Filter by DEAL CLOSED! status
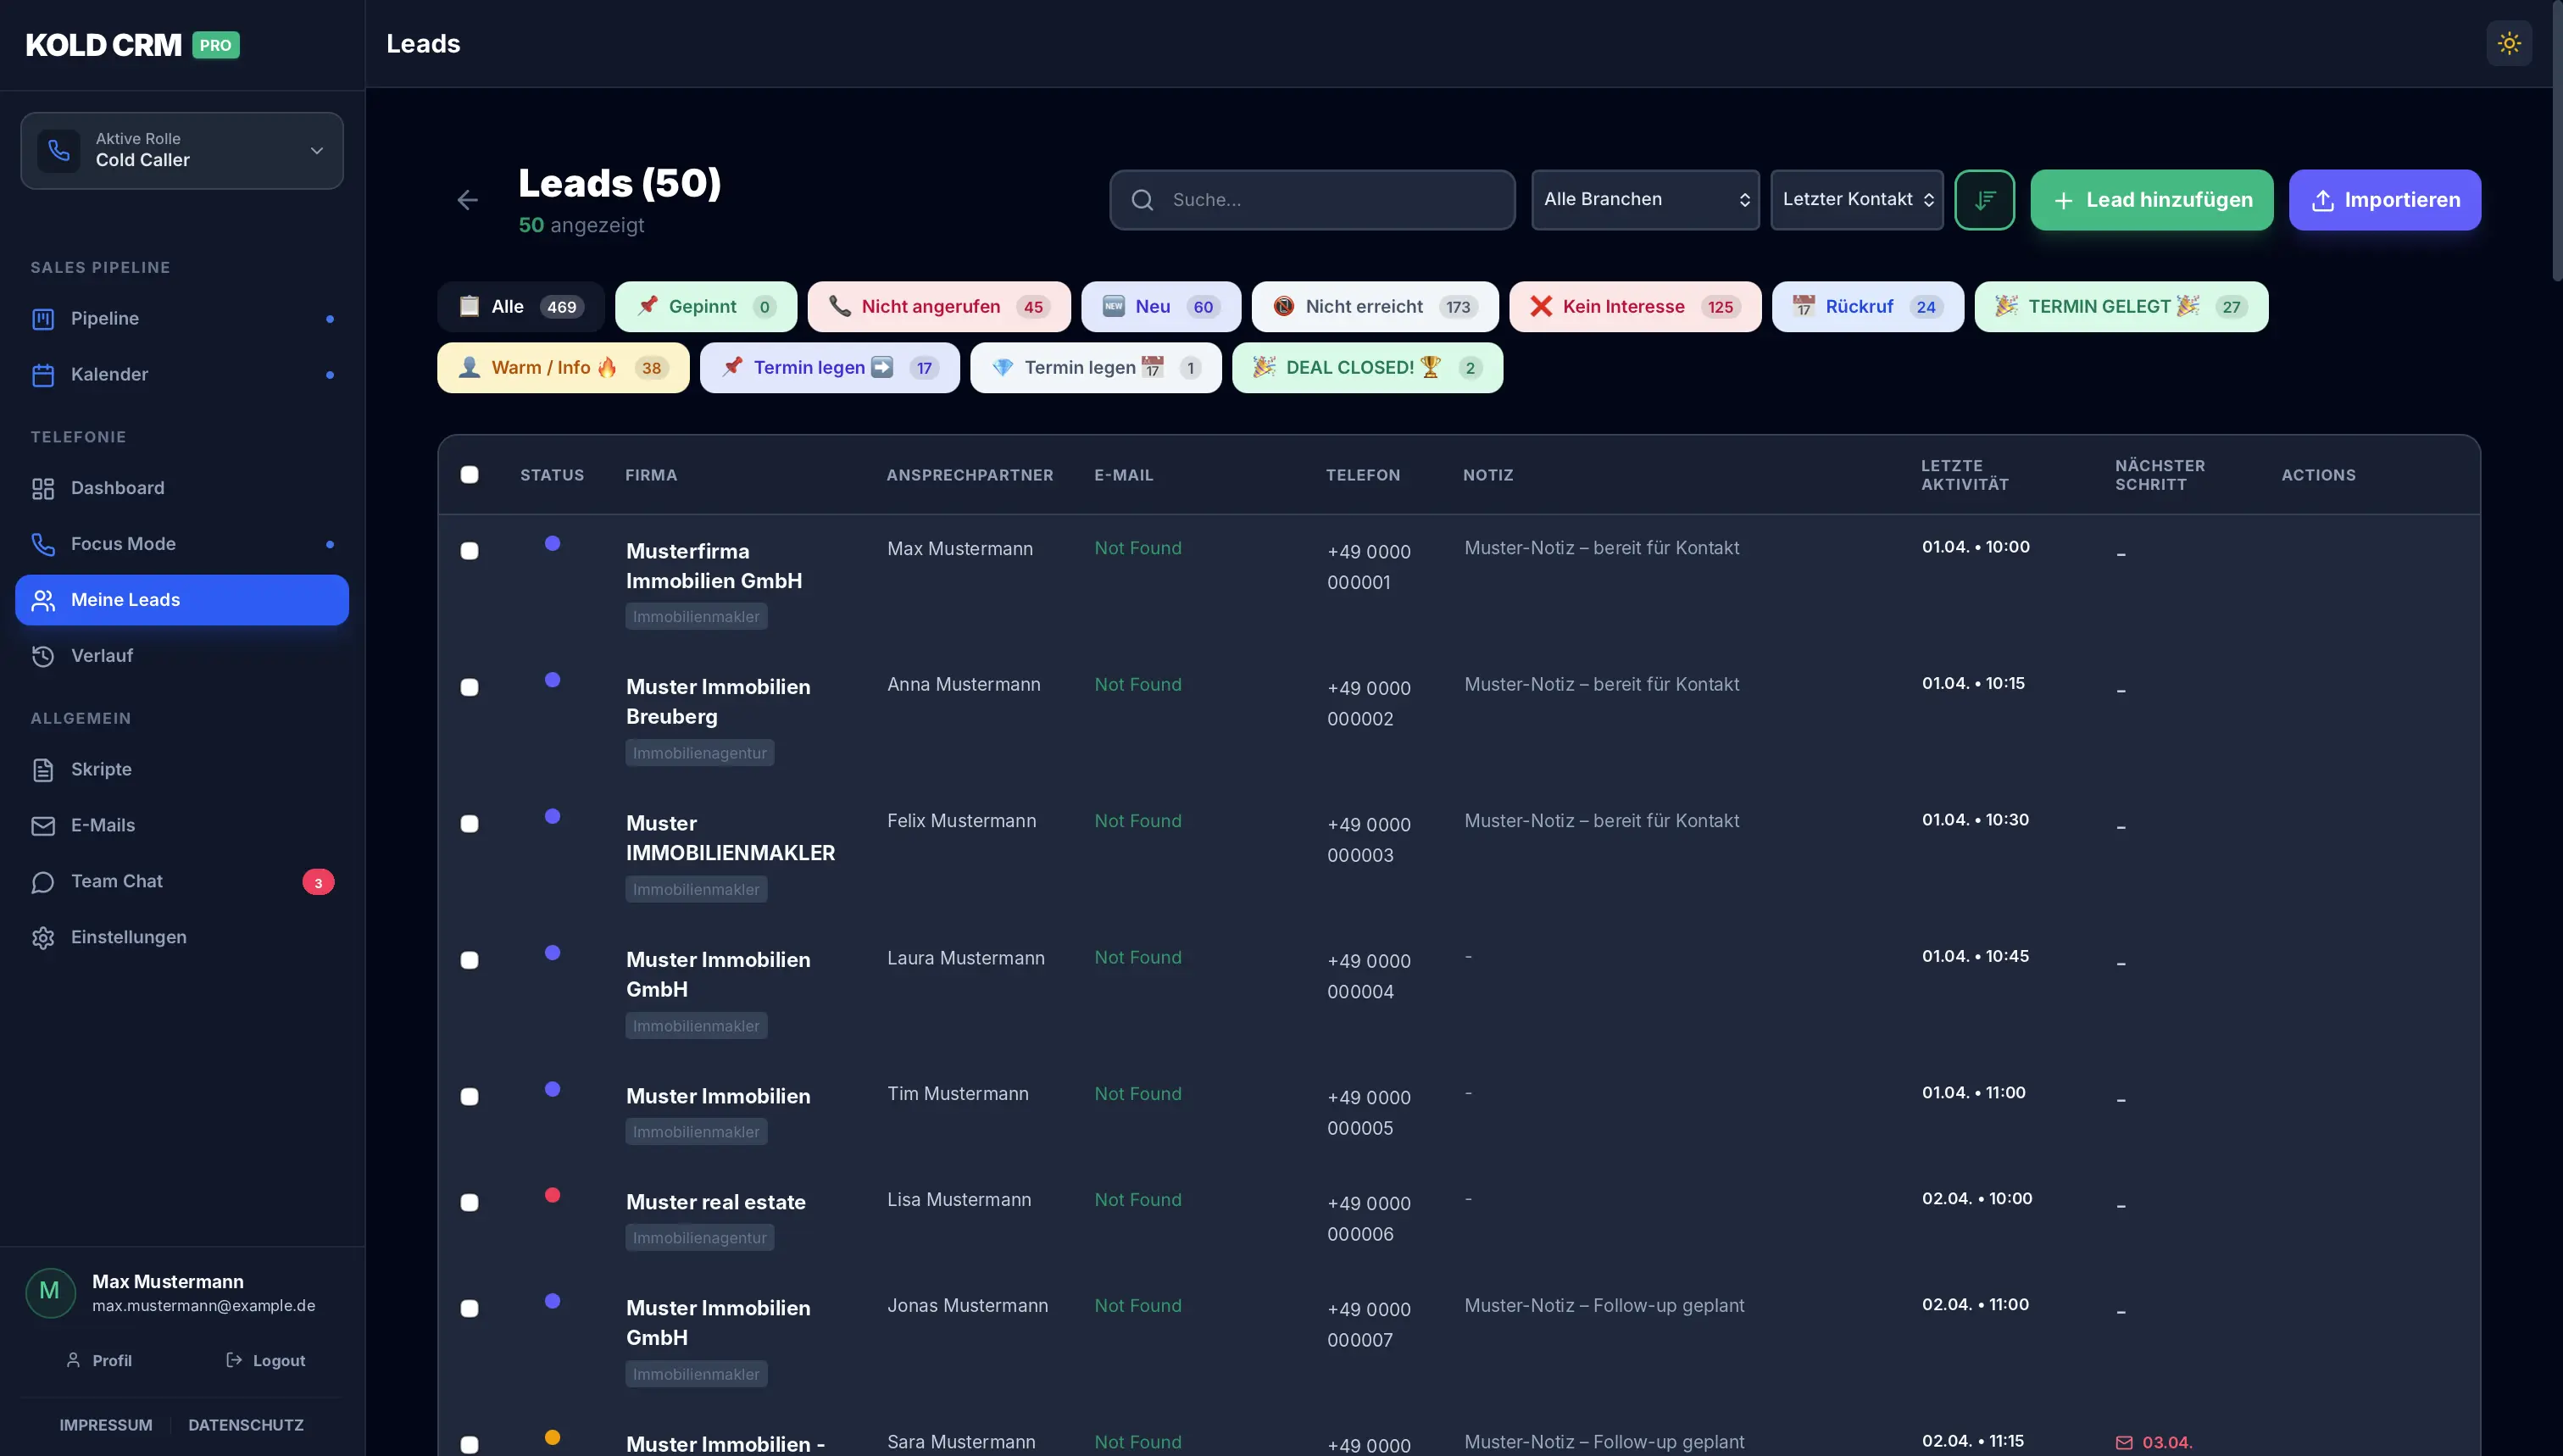2563x1456 pixels. click(1367, 368)
